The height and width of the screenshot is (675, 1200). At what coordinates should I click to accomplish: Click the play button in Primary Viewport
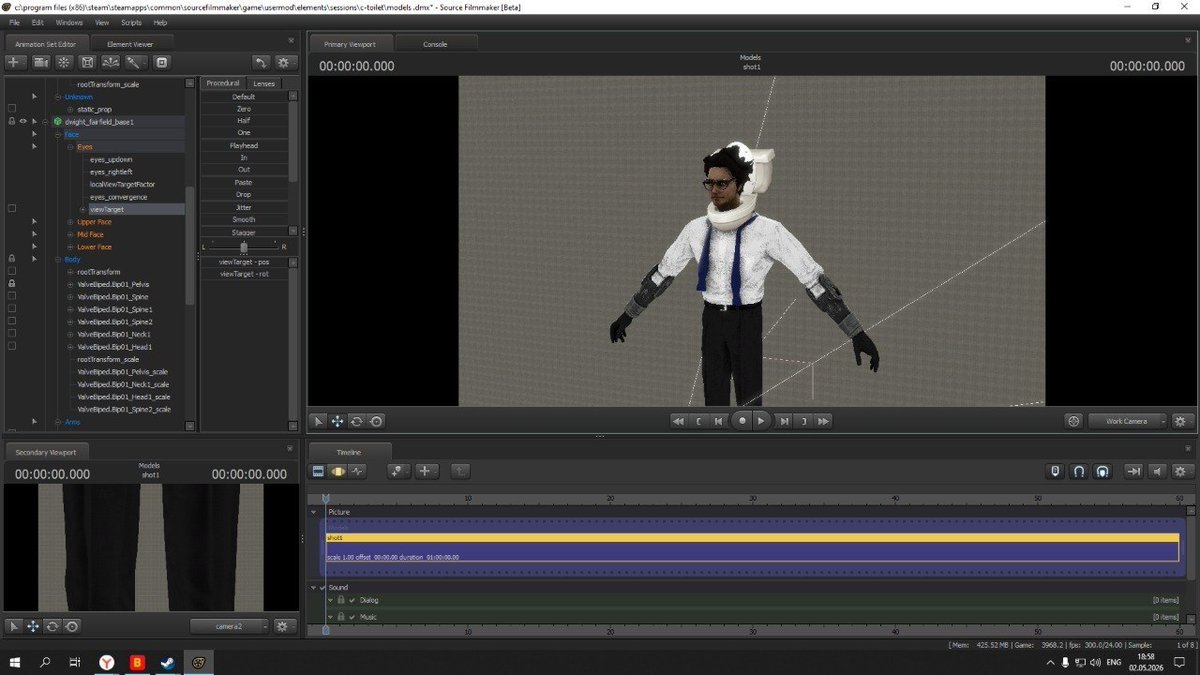(x=761, y=421)
